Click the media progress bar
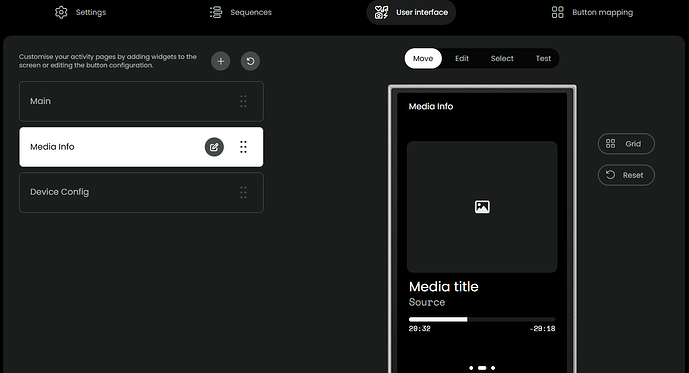This screenshot has height=373, width=689. [x=482, y=319]
